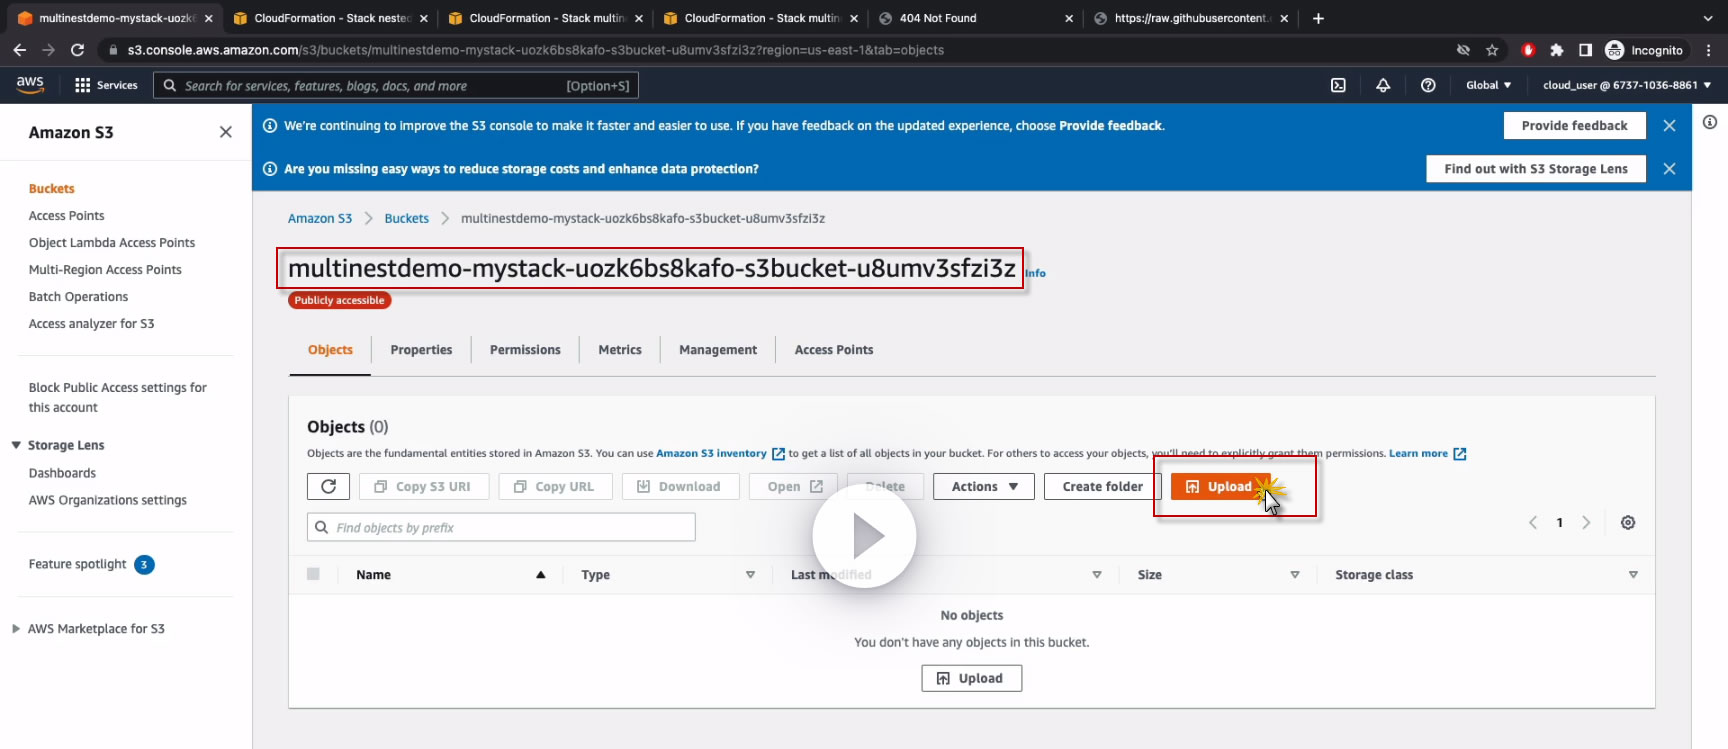Click the orange Upload button

pyautogui.click(x=1220, y=487)
